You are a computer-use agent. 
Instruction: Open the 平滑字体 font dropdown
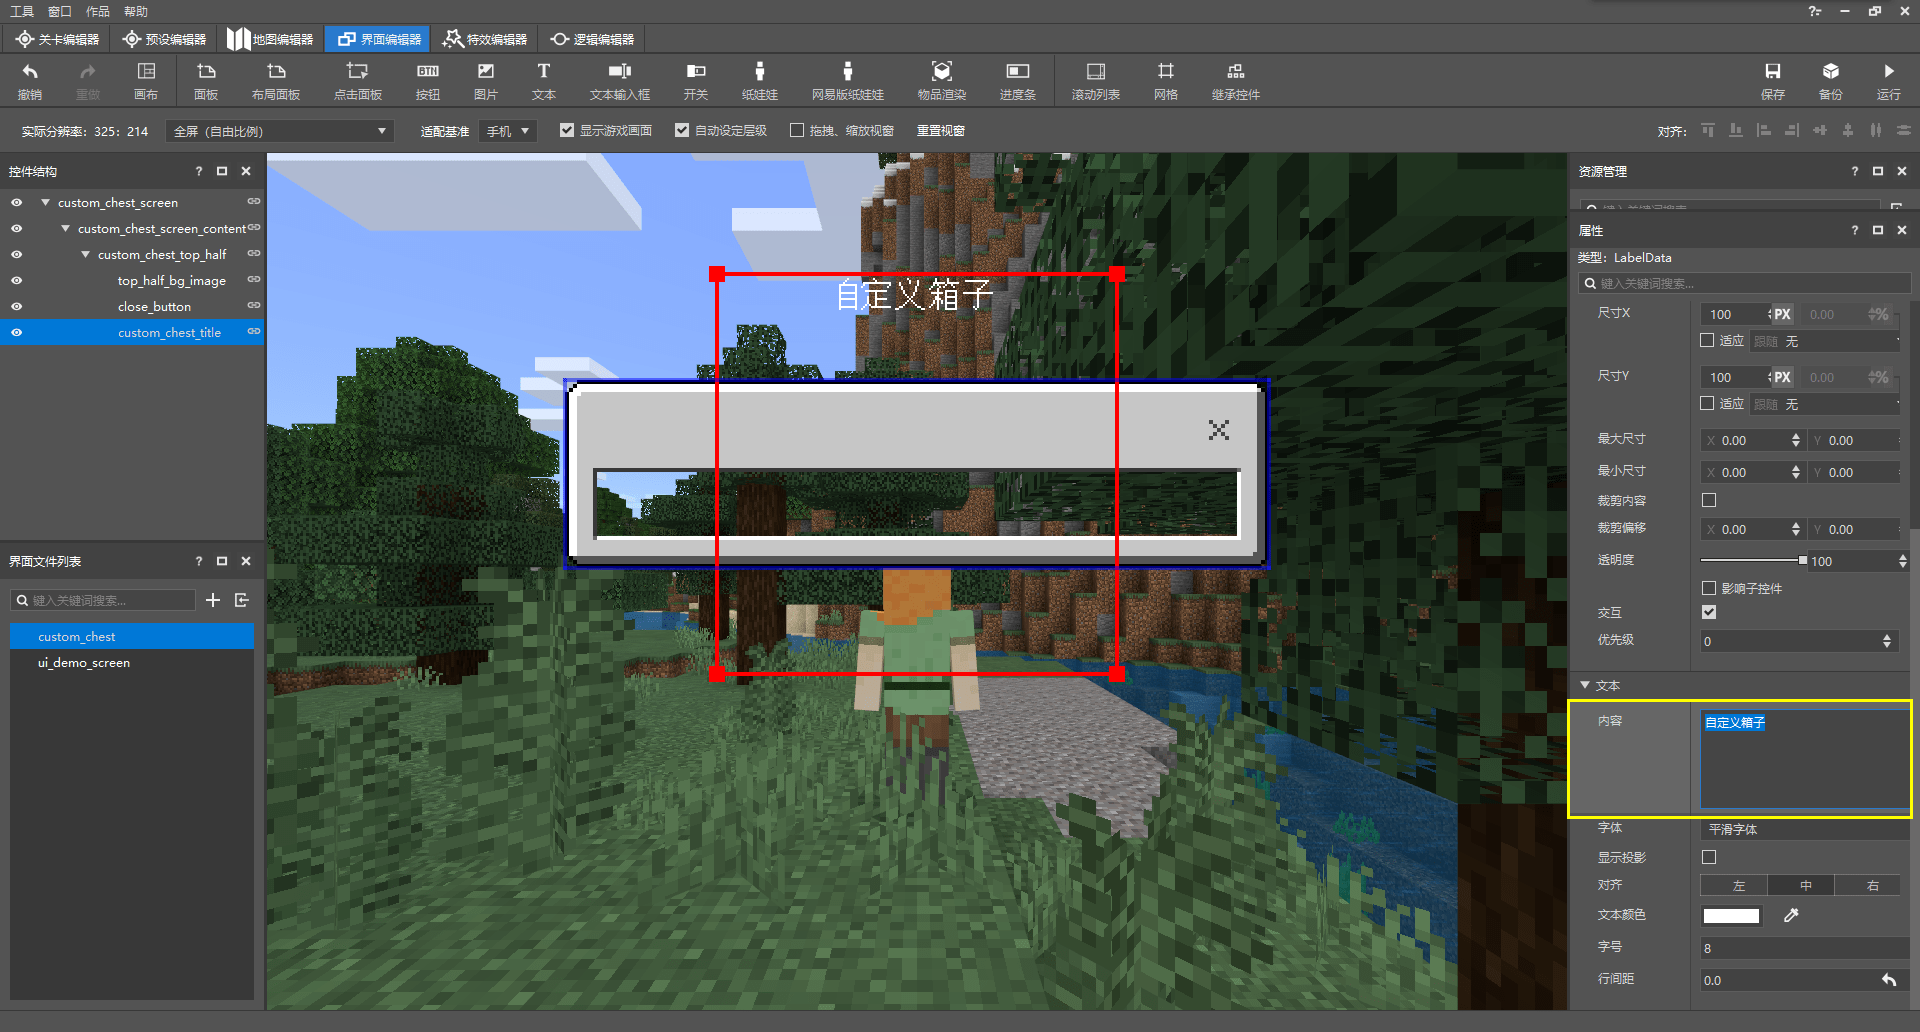(x=1805, y=829)
